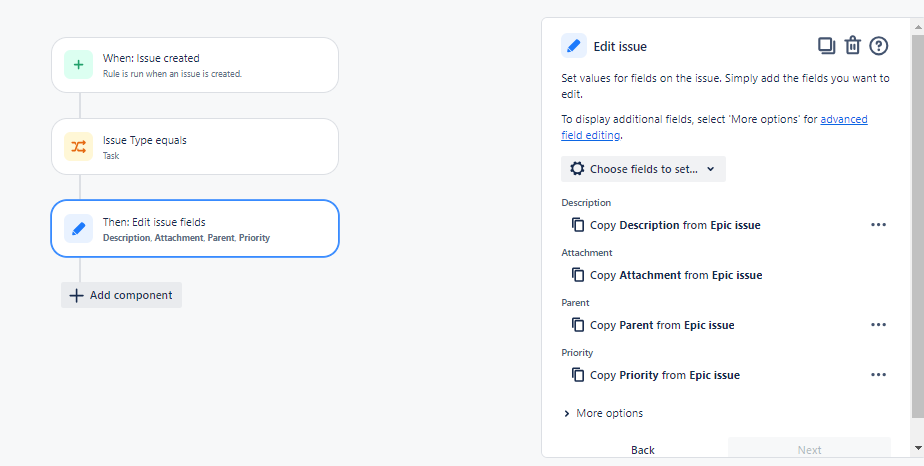Screen dimensions: 924x466
Task: Click the green plus trigger icon
Action: (x=78, y=65)
